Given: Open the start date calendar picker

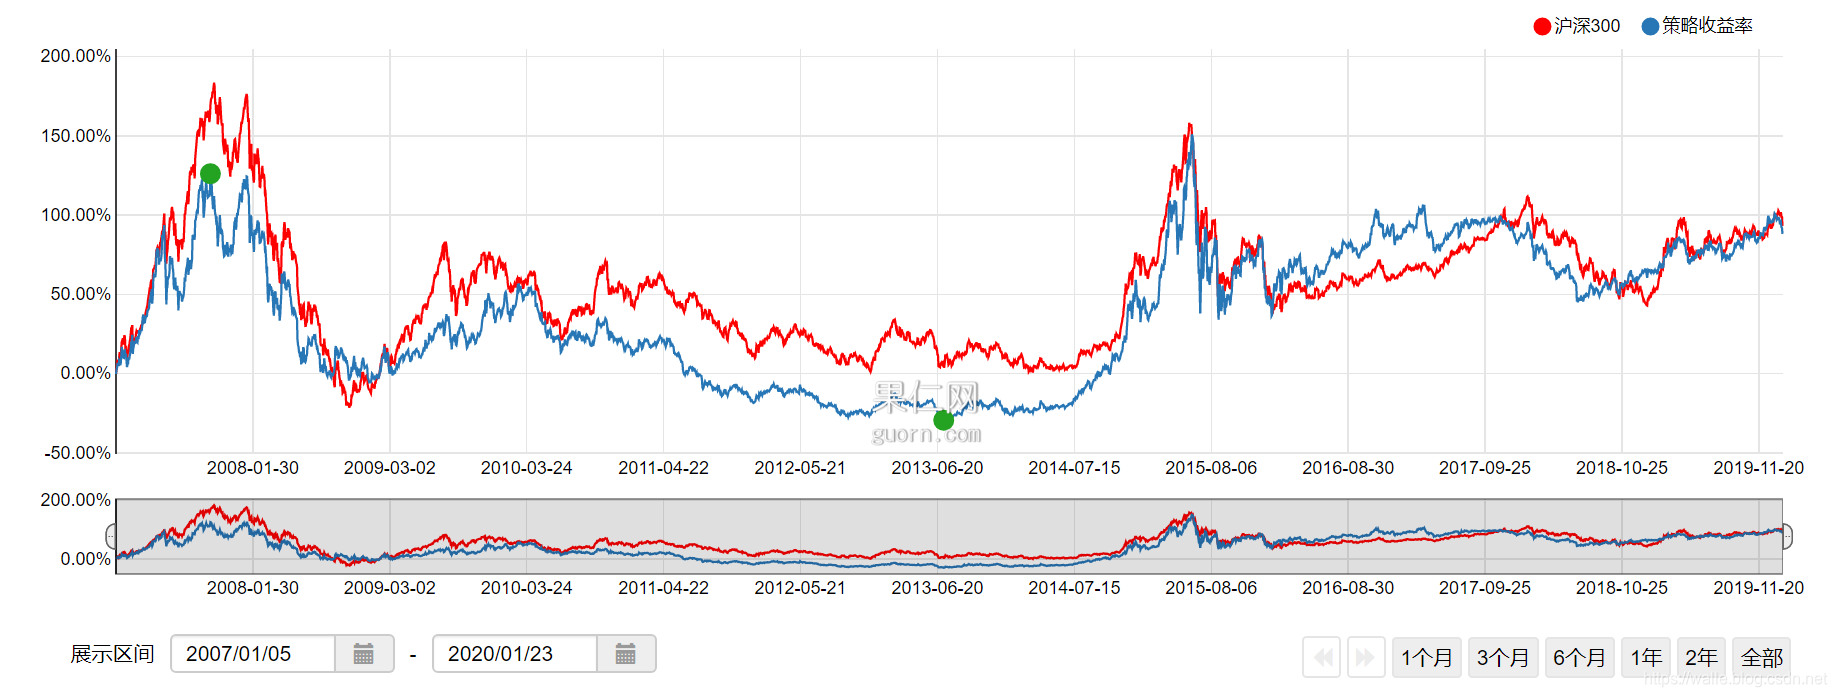Looking at the screenshot, I should [x=364, y=654].
